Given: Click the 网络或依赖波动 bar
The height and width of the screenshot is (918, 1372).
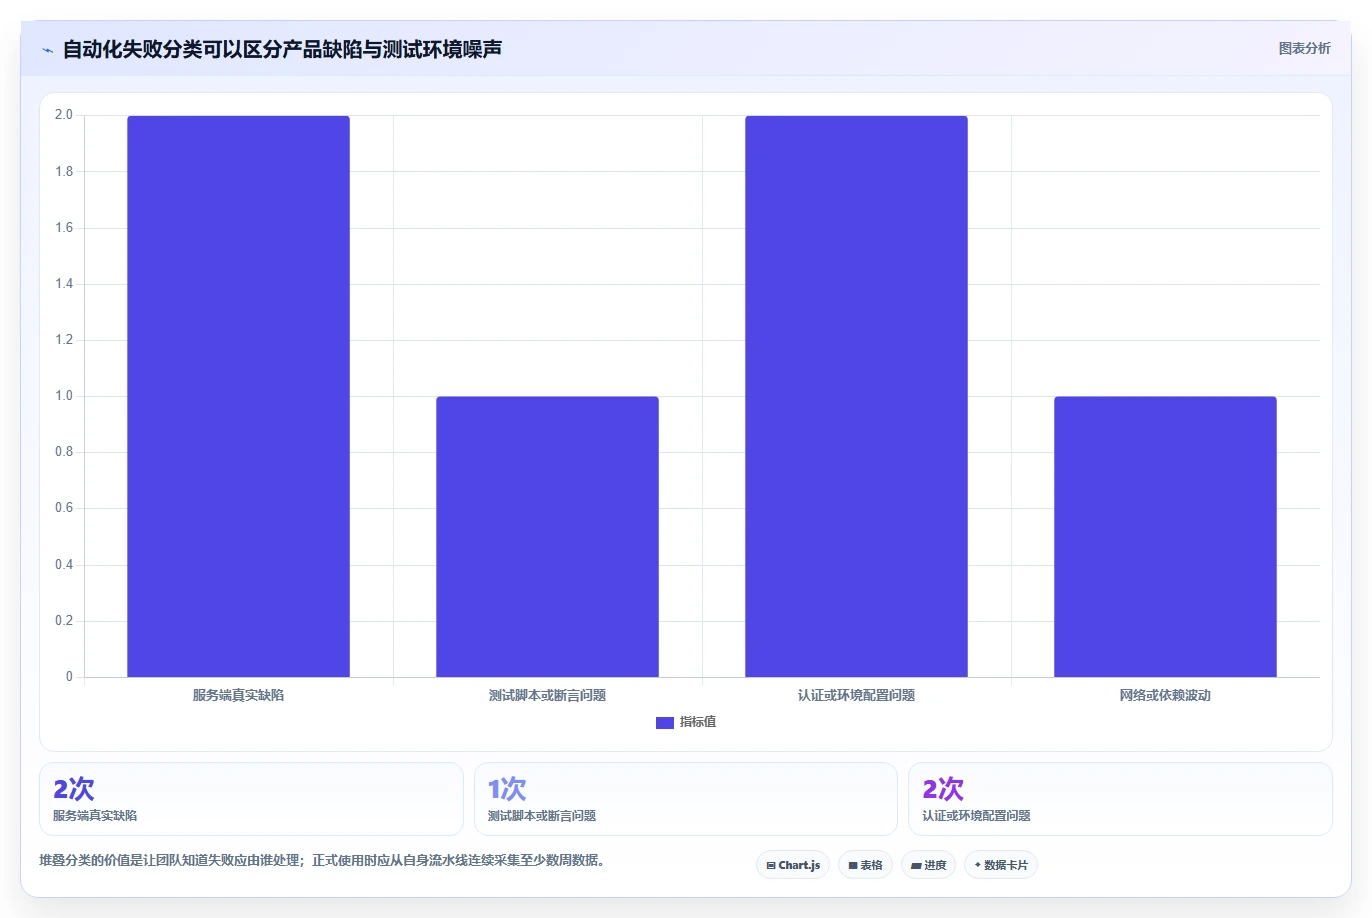Looking at the screenshot, I should click(1165, 537).
